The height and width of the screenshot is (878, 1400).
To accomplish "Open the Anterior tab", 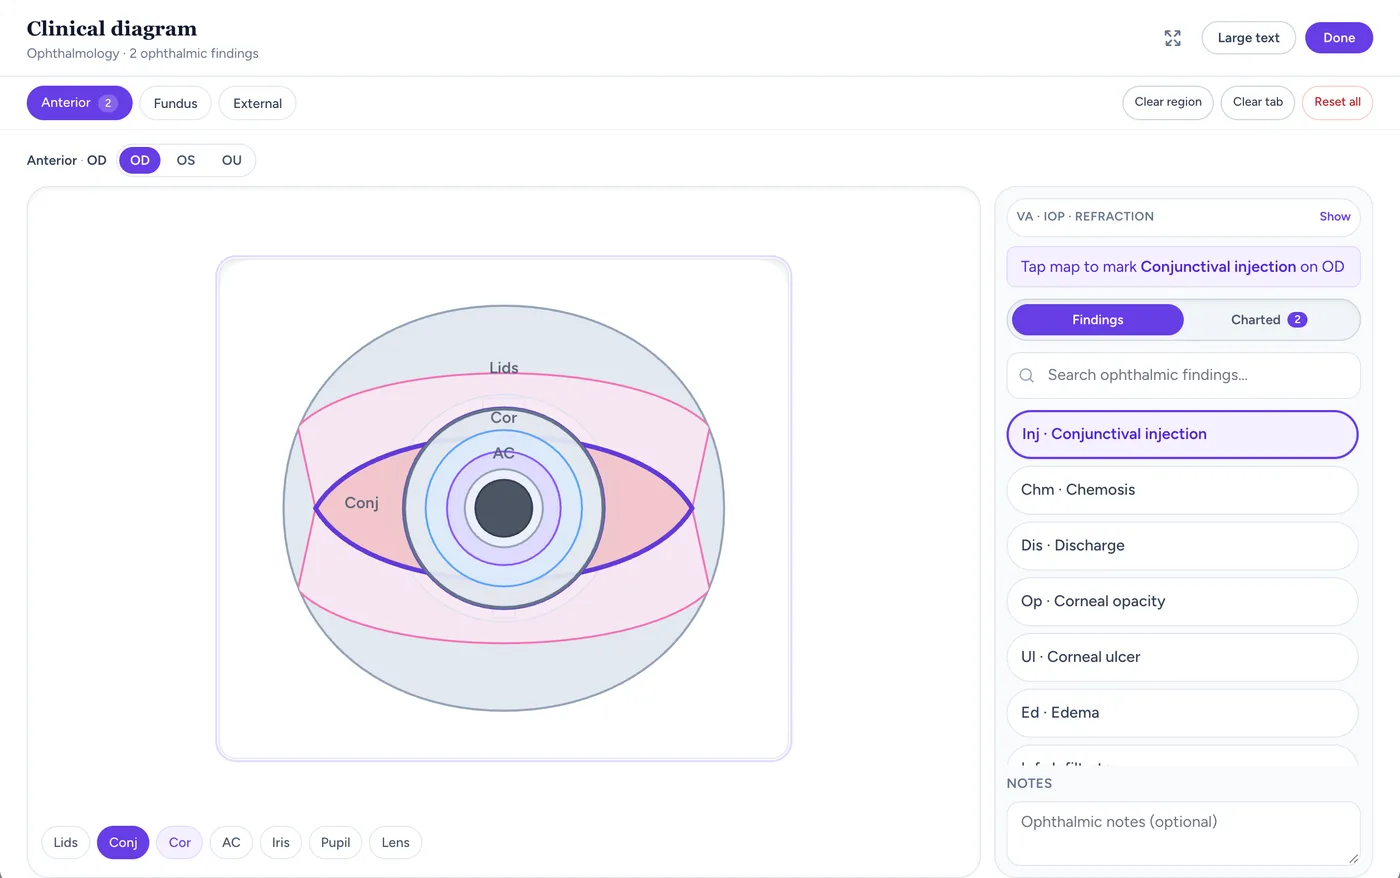I will 79,103.
